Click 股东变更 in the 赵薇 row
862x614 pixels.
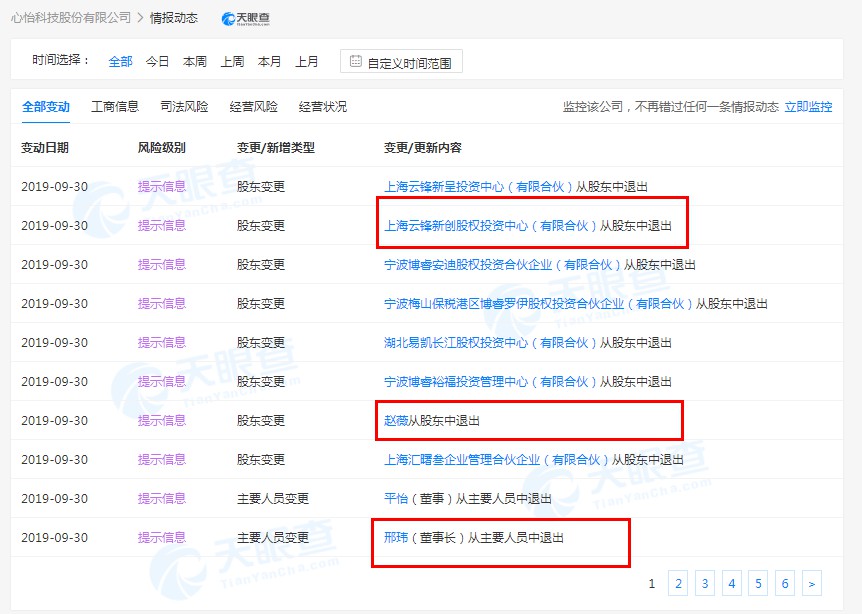click(261, 421)
